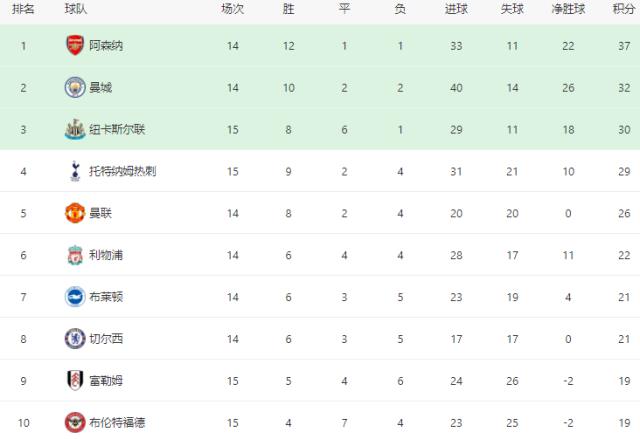Select the 进球 column header

click(x=455, y=9)
